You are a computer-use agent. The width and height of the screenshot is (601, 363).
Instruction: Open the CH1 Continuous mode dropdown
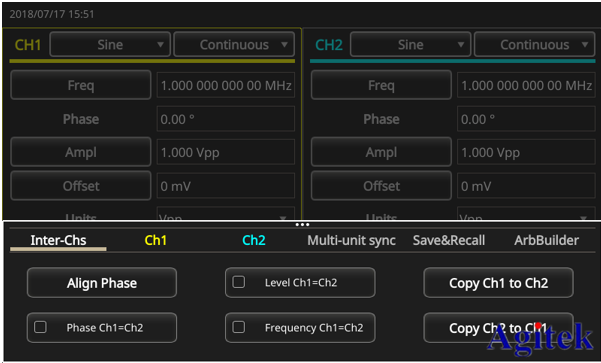click(234, 44)
